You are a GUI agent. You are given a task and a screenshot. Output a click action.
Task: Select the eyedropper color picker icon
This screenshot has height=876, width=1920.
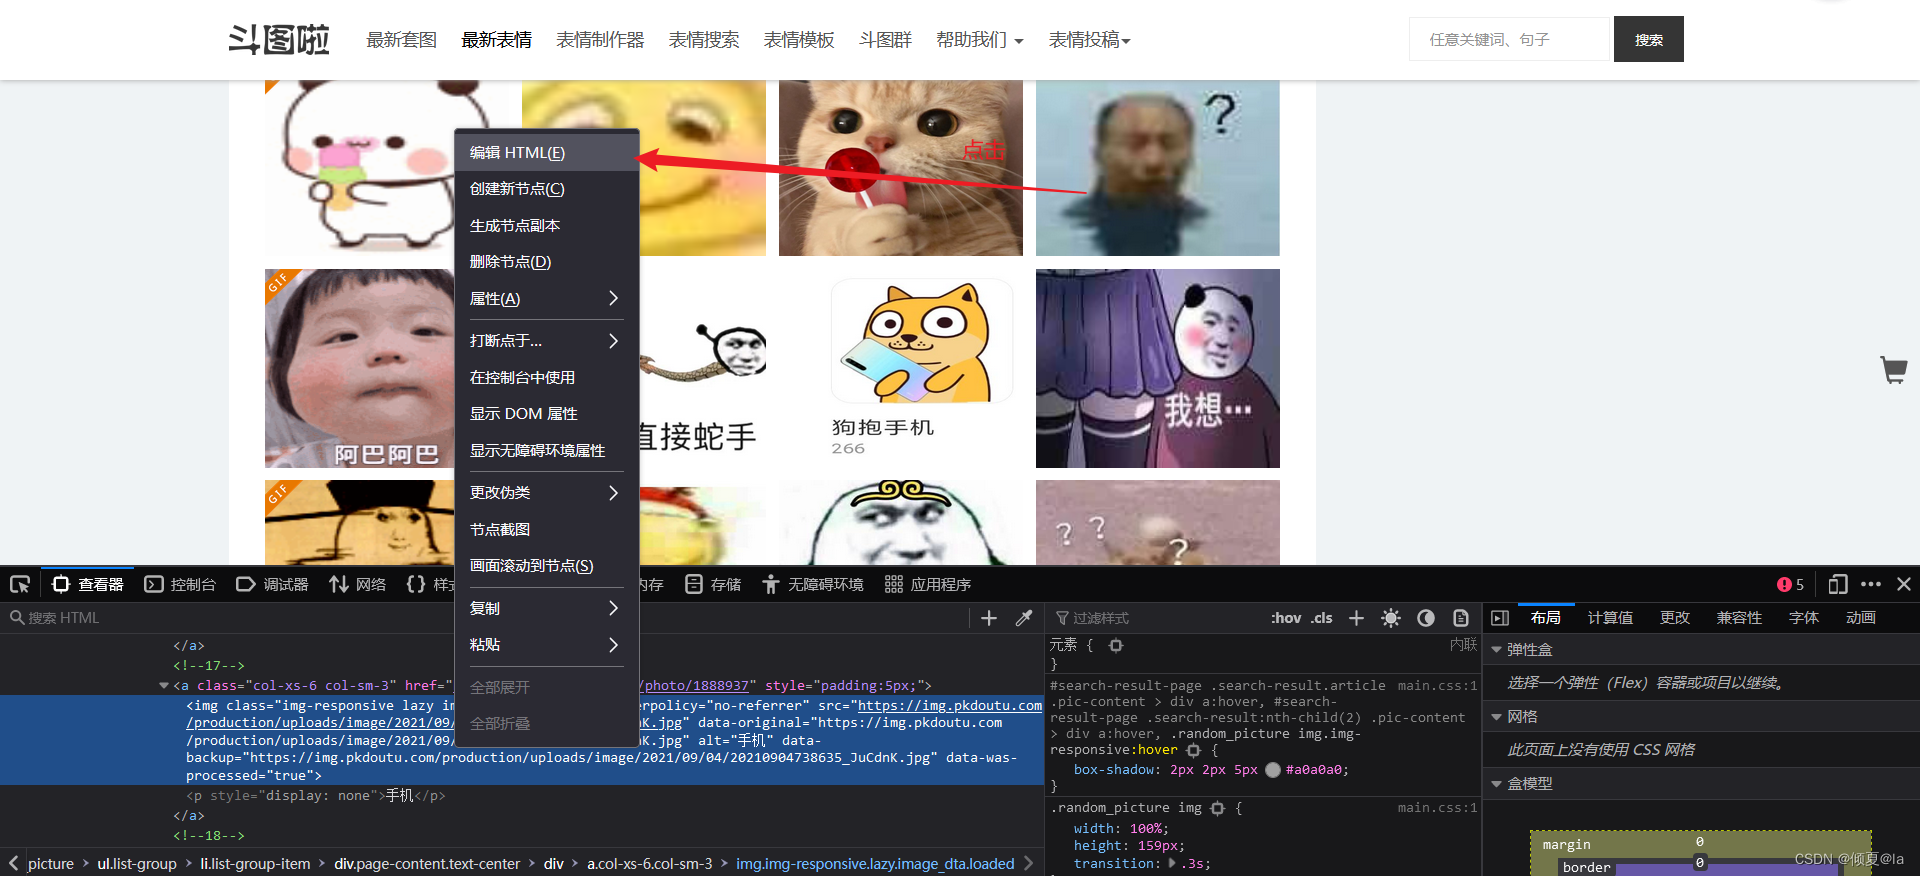point(1024,618)
